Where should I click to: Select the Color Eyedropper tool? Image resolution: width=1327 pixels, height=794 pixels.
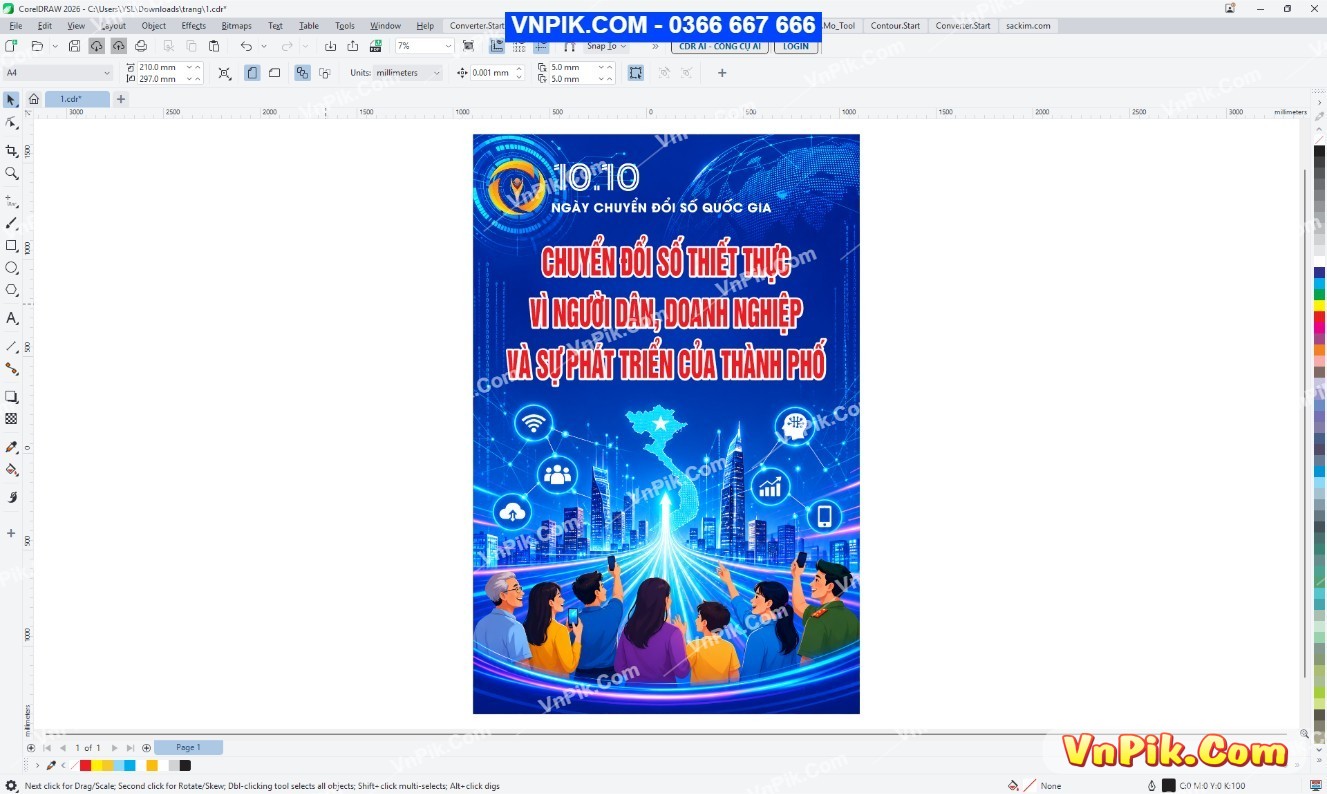(11, 447)
